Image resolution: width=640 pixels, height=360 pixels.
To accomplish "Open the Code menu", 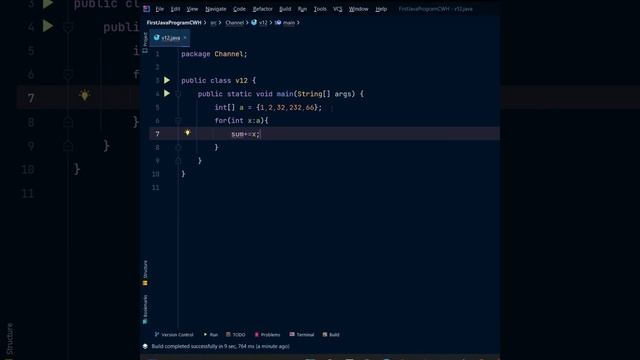I will [239, 9].
